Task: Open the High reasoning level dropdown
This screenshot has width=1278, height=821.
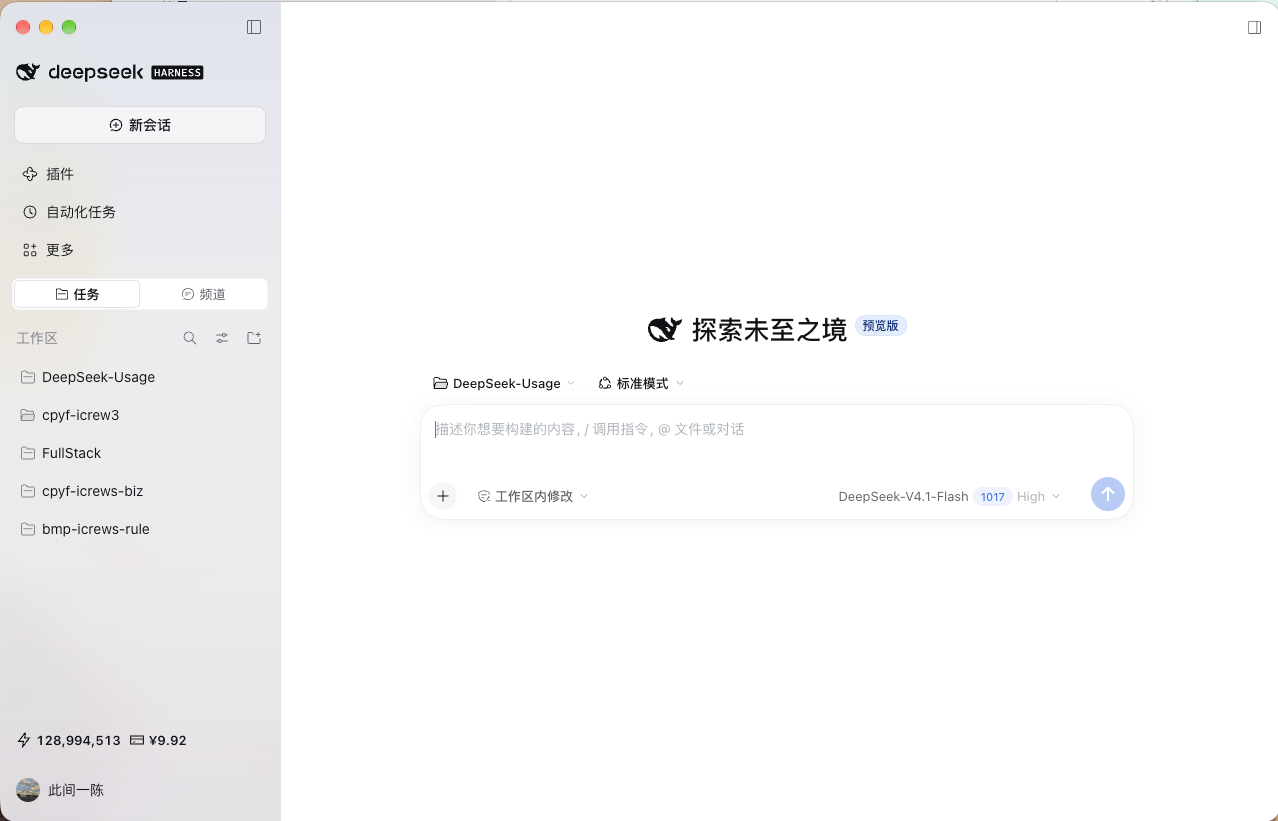Action: [x=1038, y=496]
